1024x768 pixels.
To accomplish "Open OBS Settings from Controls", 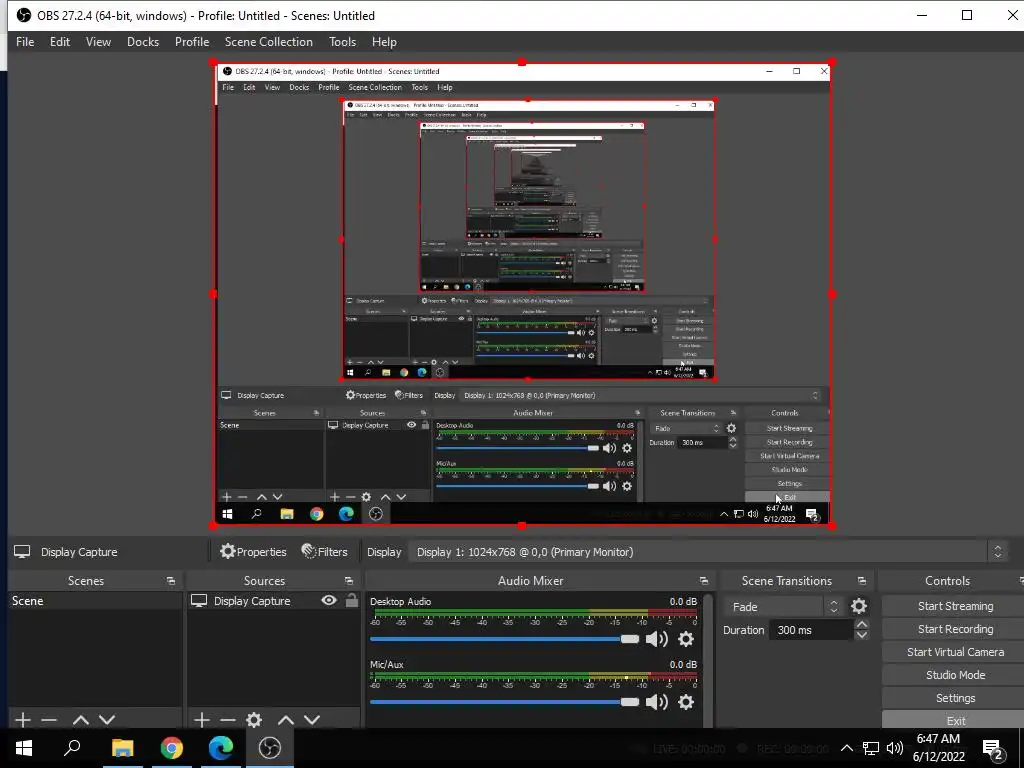I will click(x=955, y=698).
